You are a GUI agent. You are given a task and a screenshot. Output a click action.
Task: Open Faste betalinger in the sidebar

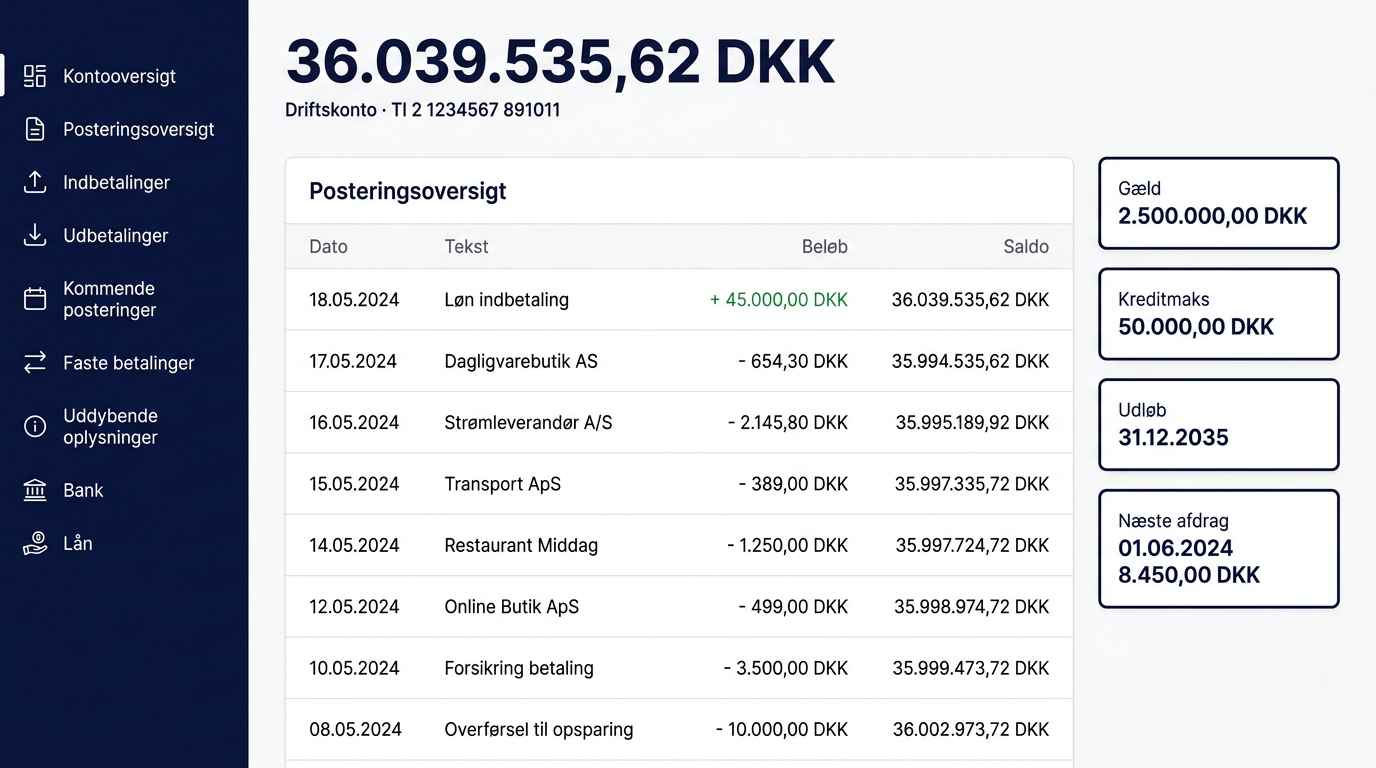pyautogui.click(x=128, y=363)
